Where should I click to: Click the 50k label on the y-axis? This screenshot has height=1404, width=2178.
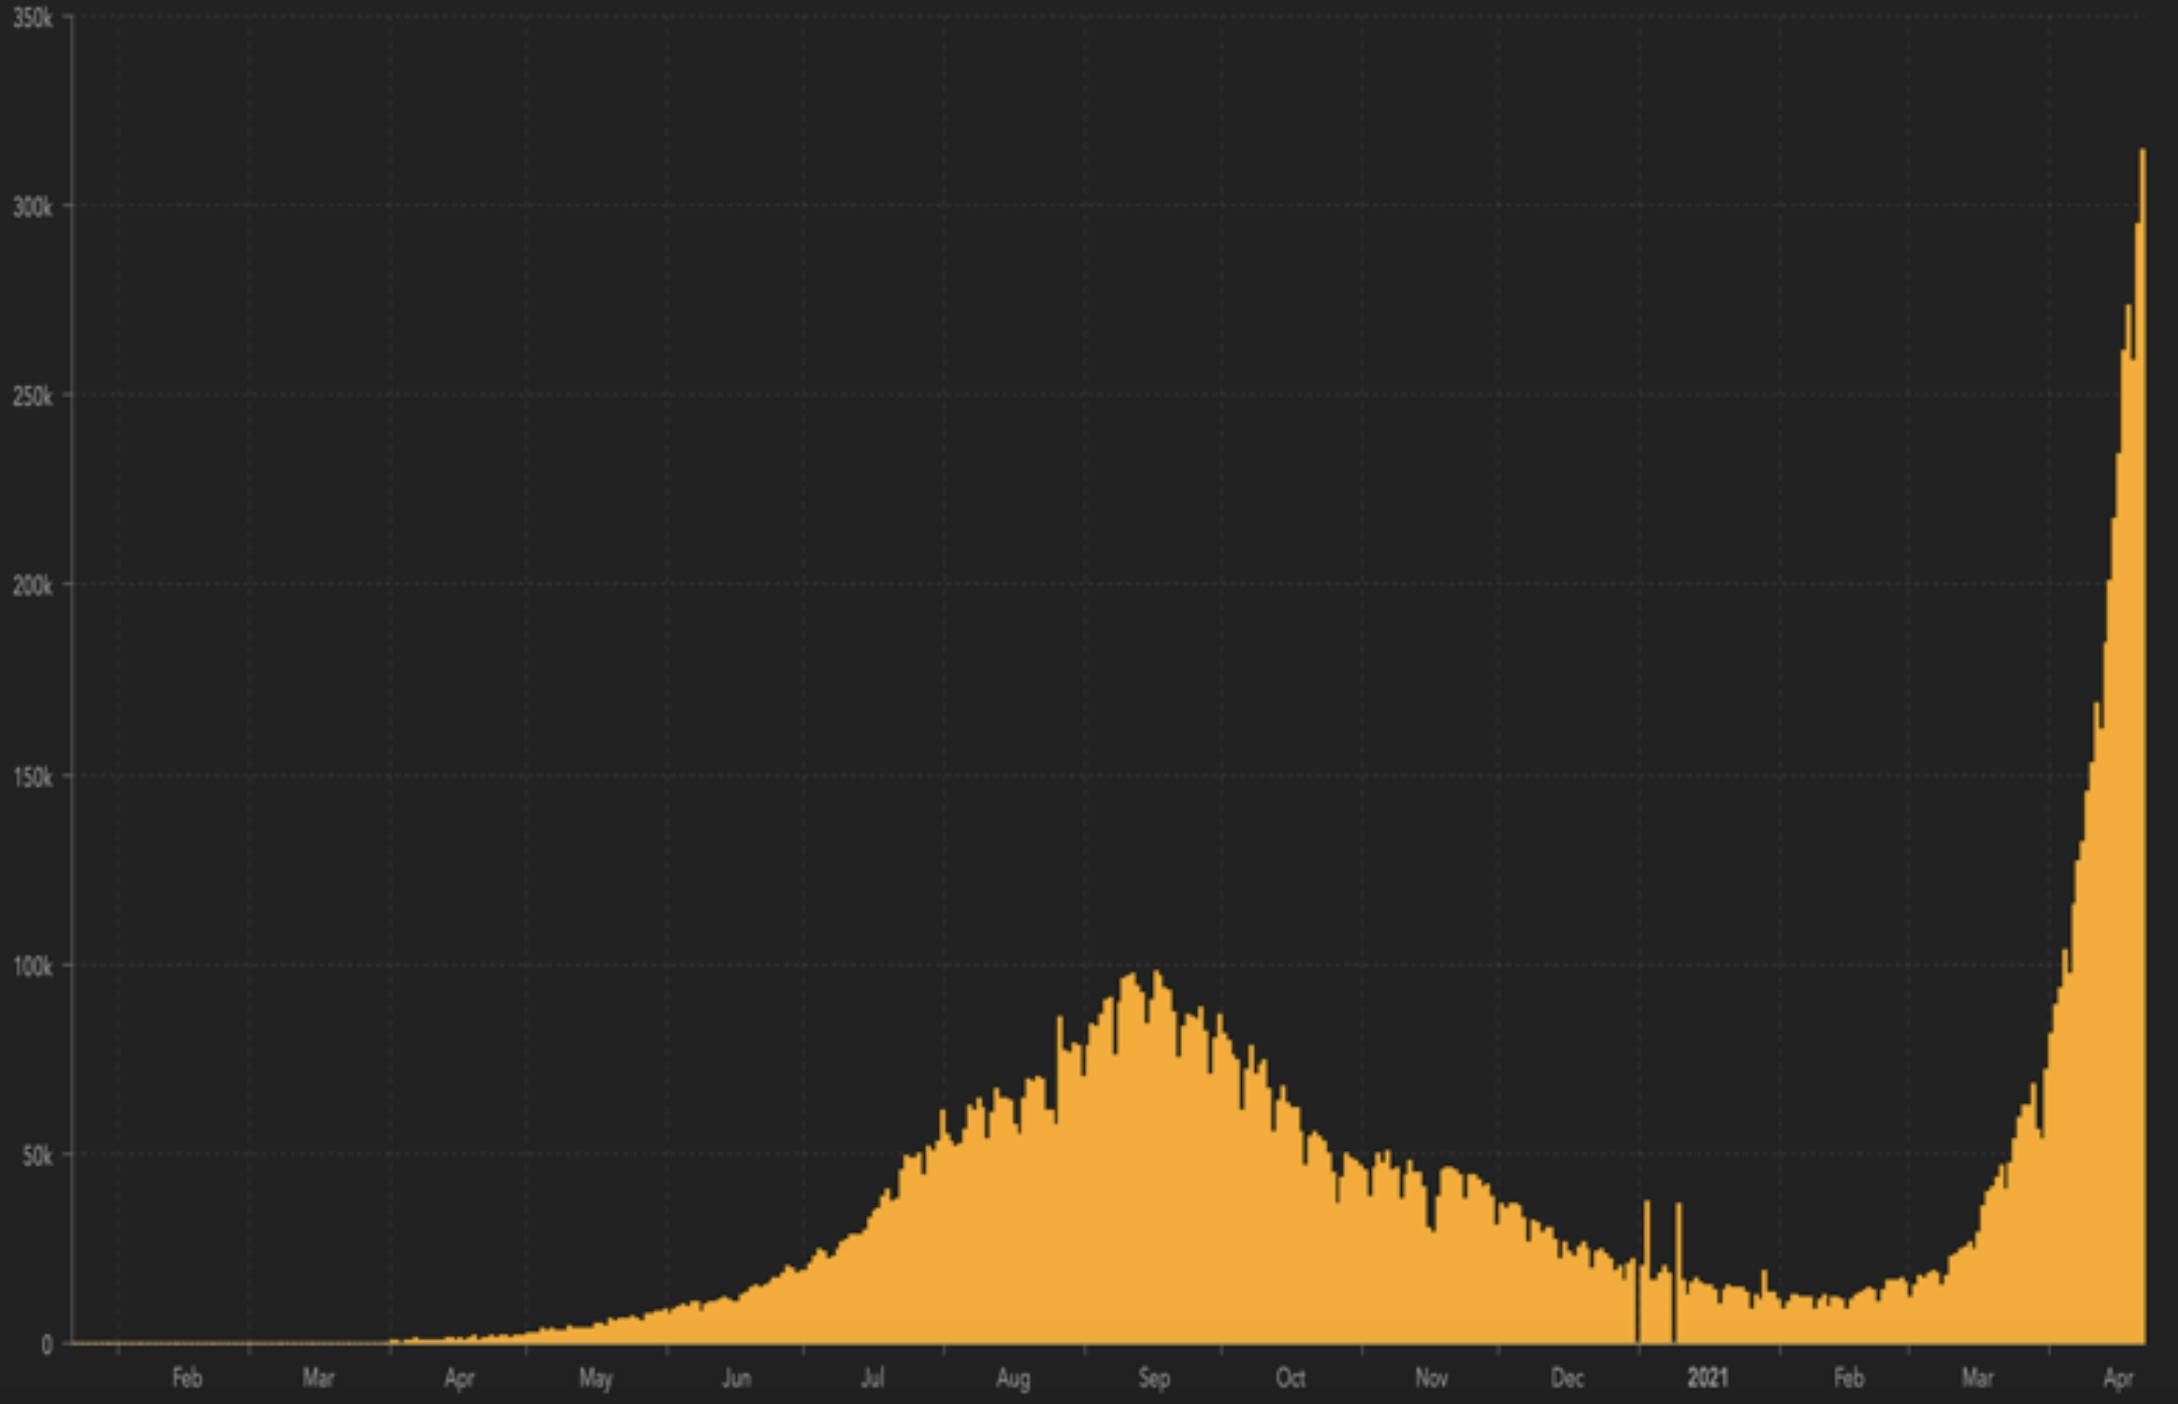(x=37, y=1156)
